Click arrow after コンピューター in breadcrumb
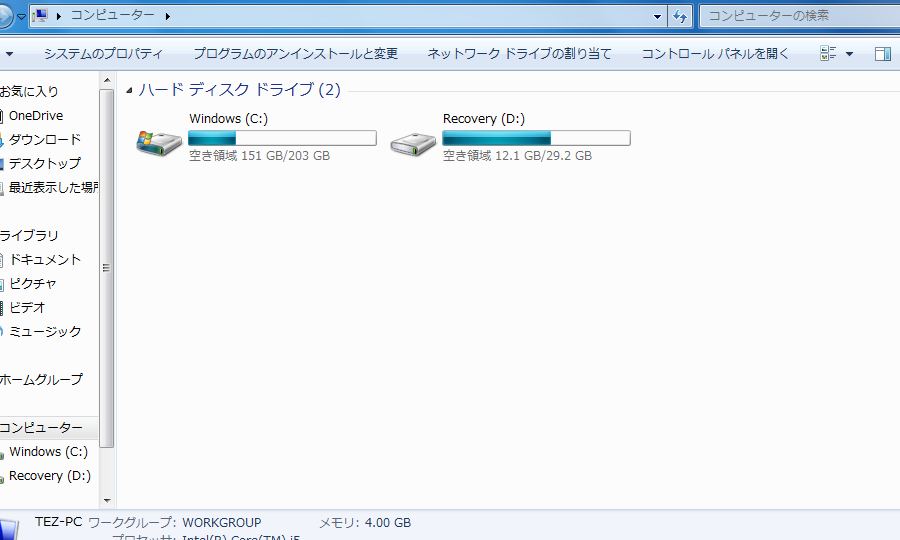 coord(167,16)
